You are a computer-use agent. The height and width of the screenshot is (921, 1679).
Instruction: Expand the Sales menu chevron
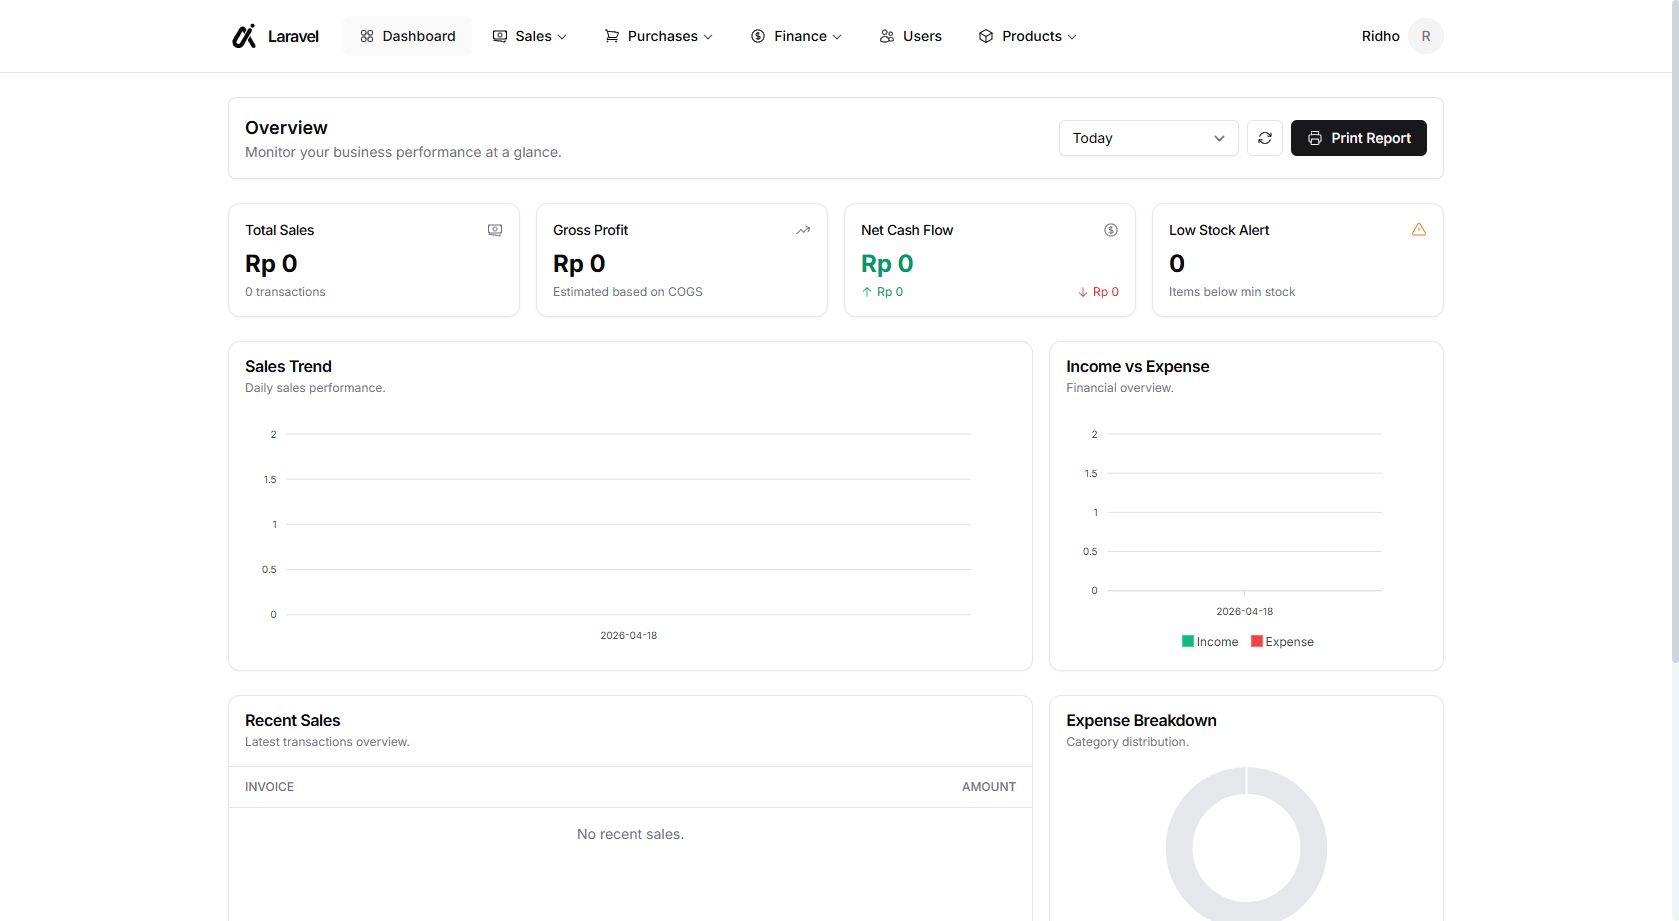coord(562,37)
